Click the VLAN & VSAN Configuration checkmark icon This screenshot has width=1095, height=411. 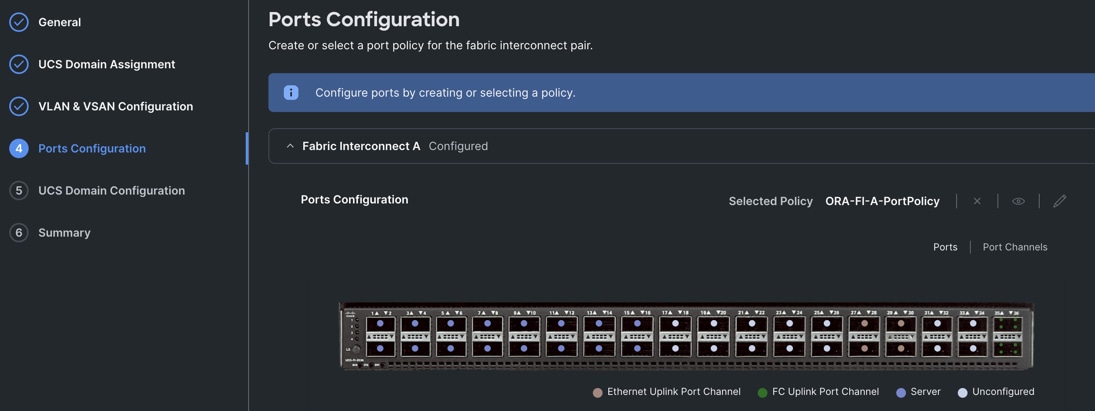tap(19, 106)
